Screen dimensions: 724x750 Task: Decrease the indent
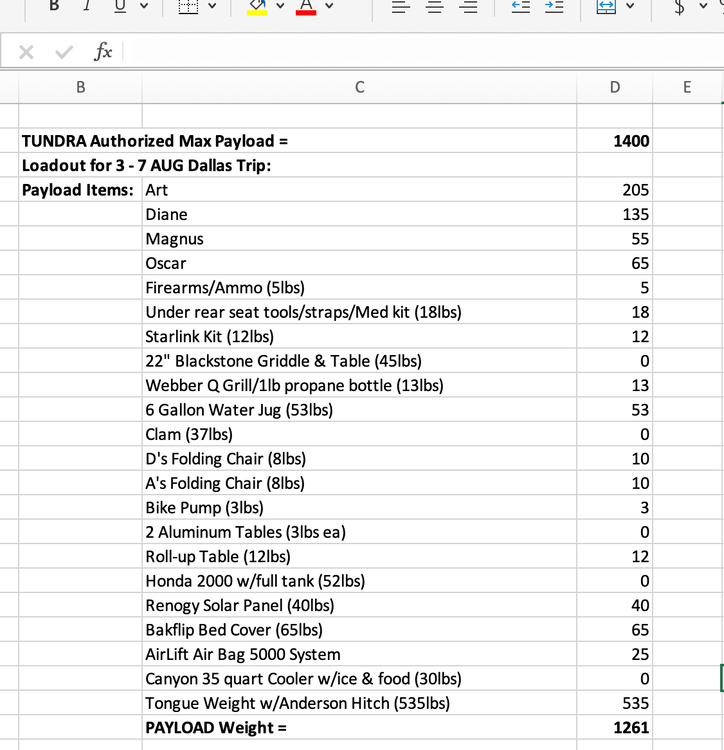pos(521,7)
